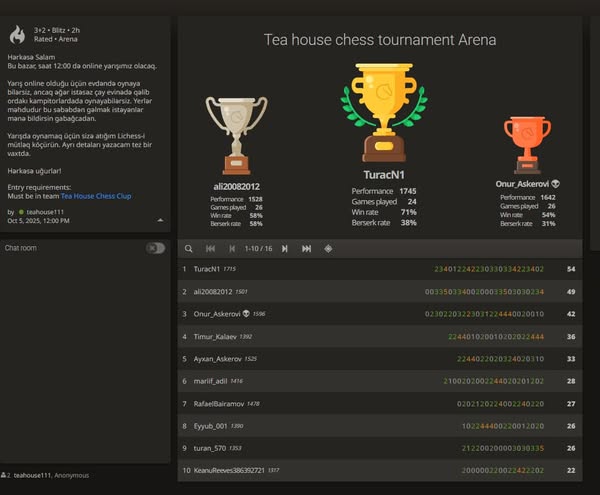Click the 1-10 / 16 page indicator
The image size is (600, 495).
click(258, 249)
